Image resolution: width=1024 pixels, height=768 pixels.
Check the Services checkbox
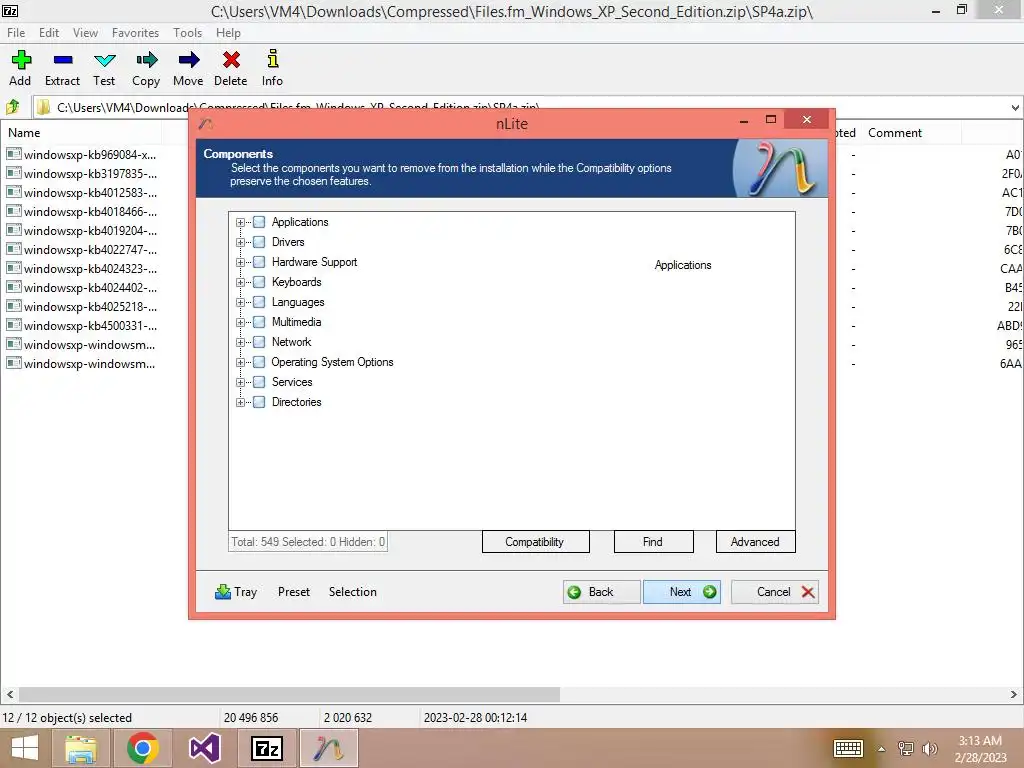tap(259, 382)
